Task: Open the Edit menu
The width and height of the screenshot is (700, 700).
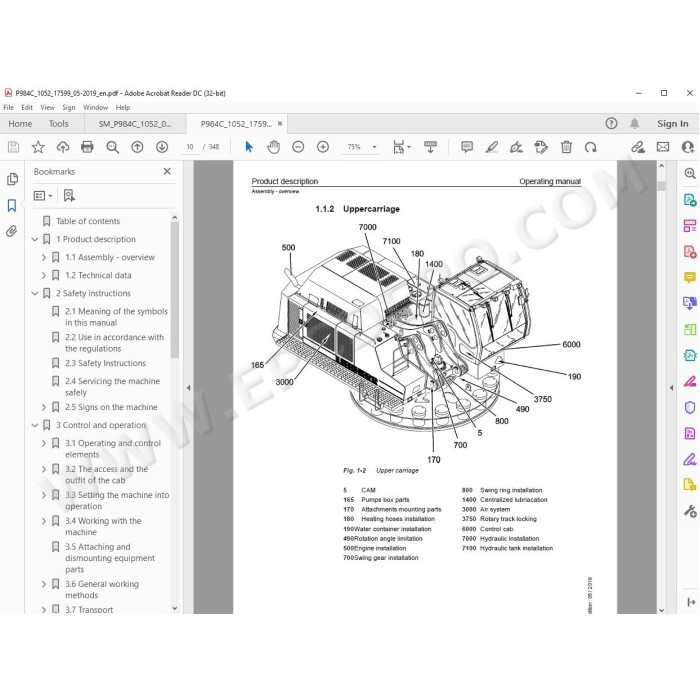Action: coord(27,108)
